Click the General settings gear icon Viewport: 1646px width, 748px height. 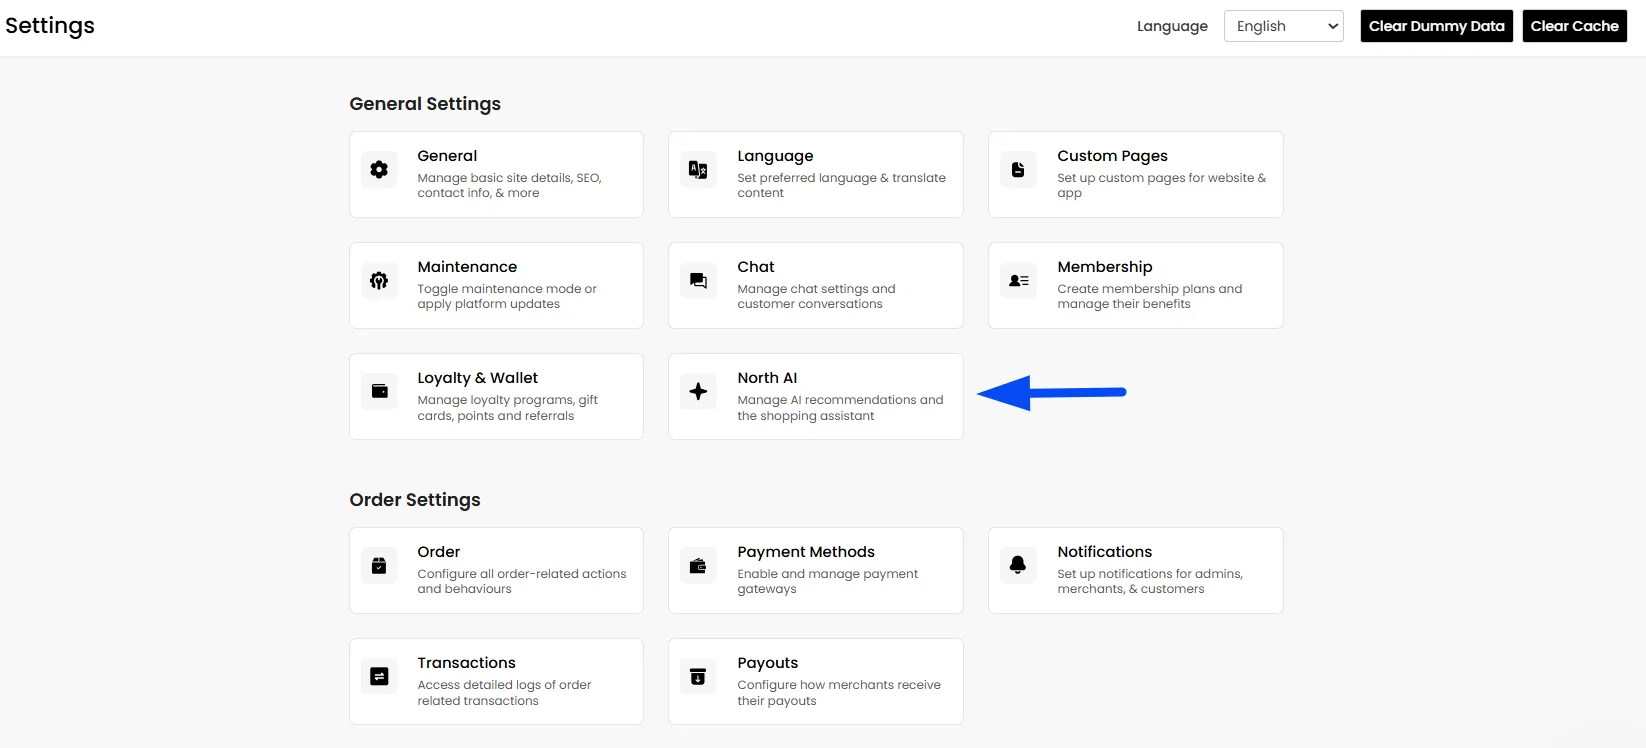tap(379, 170)
